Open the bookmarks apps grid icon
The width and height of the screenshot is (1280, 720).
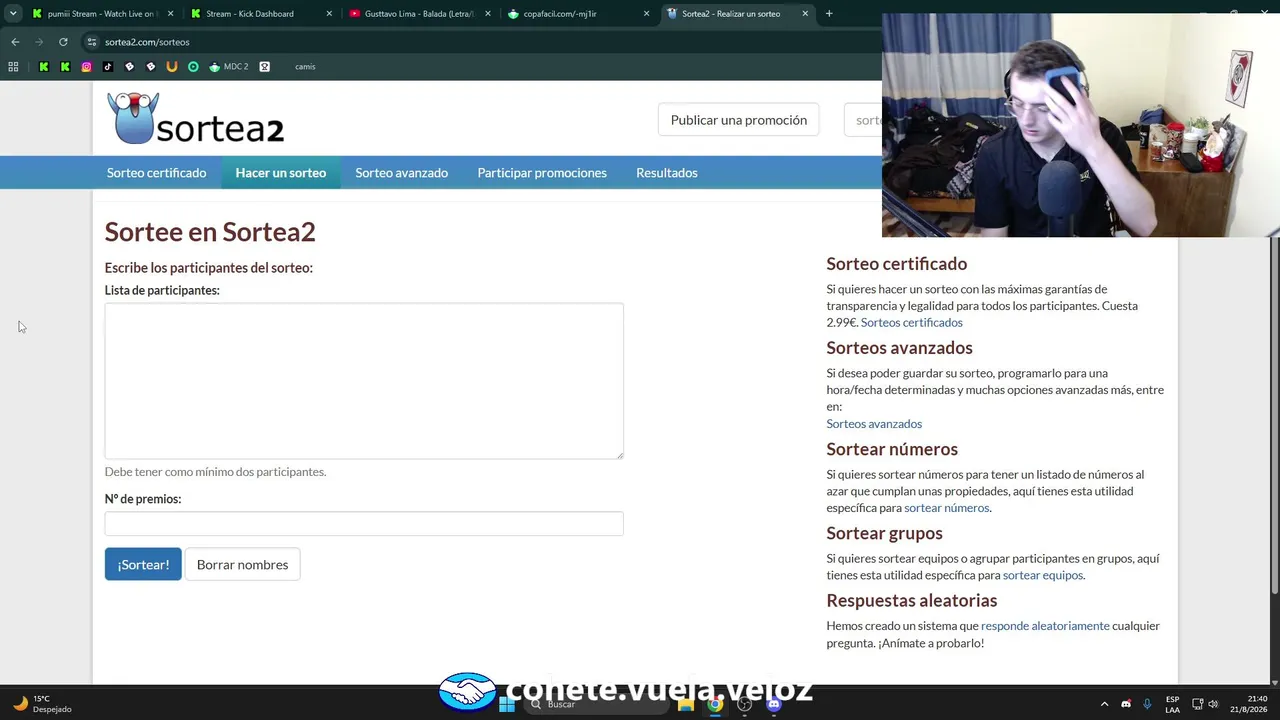(x=13, y=67)
